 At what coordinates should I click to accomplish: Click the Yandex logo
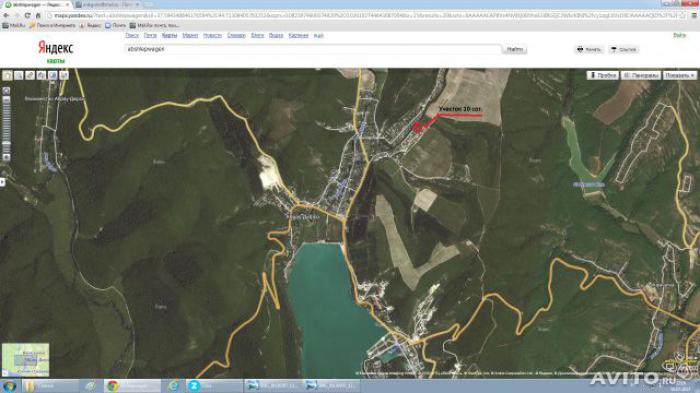click(55, 47)
